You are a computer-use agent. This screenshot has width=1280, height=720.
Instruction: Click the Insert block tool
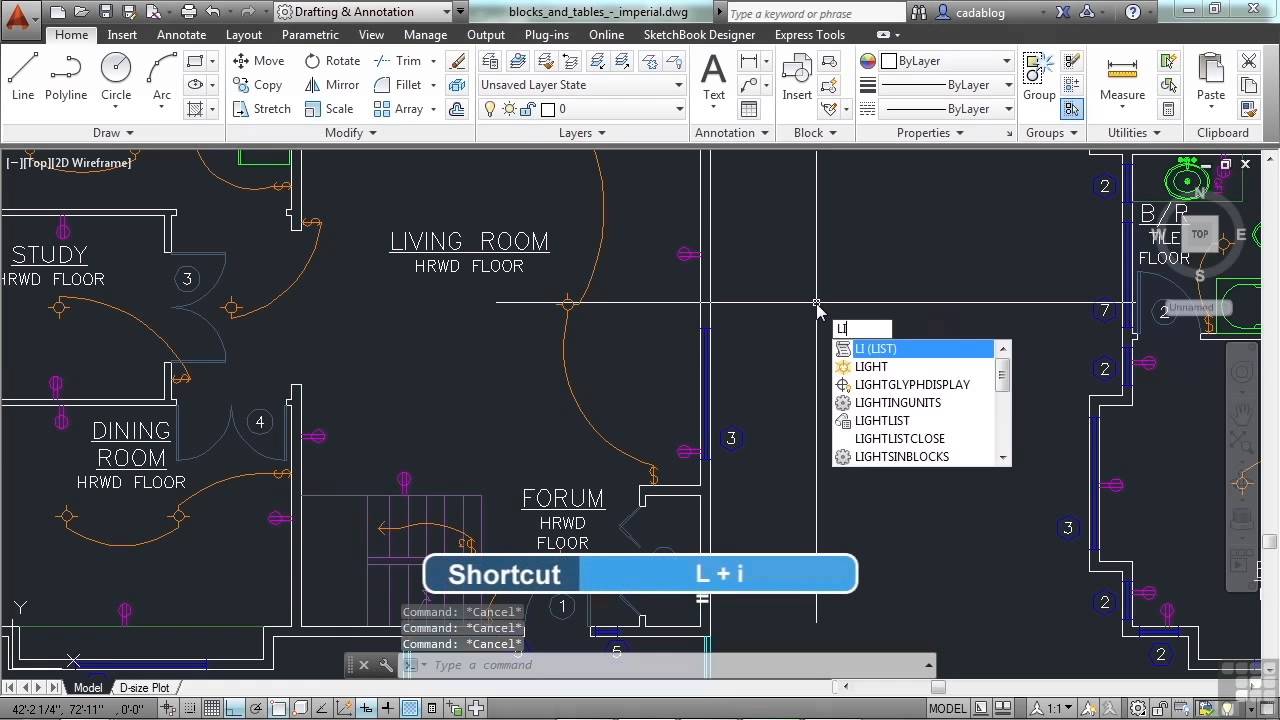[797, 77]
